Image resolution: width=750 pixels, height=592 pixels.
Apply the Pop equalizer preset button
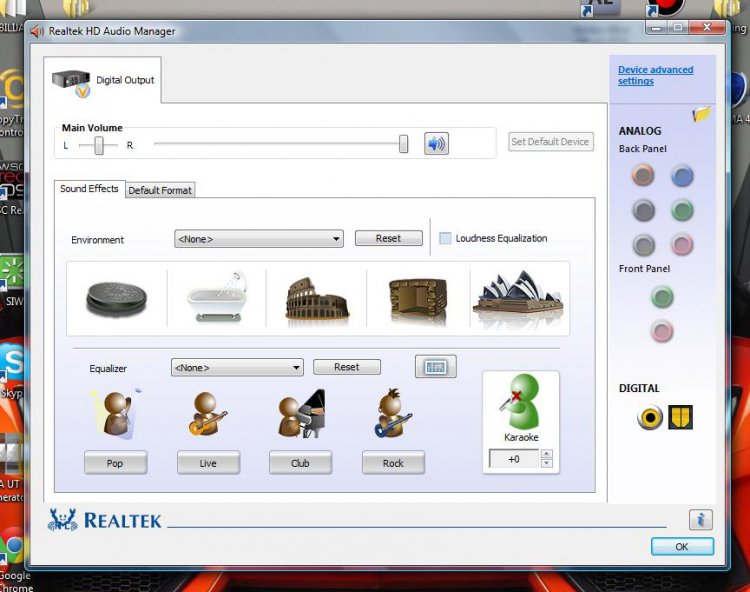coord(115,463)
